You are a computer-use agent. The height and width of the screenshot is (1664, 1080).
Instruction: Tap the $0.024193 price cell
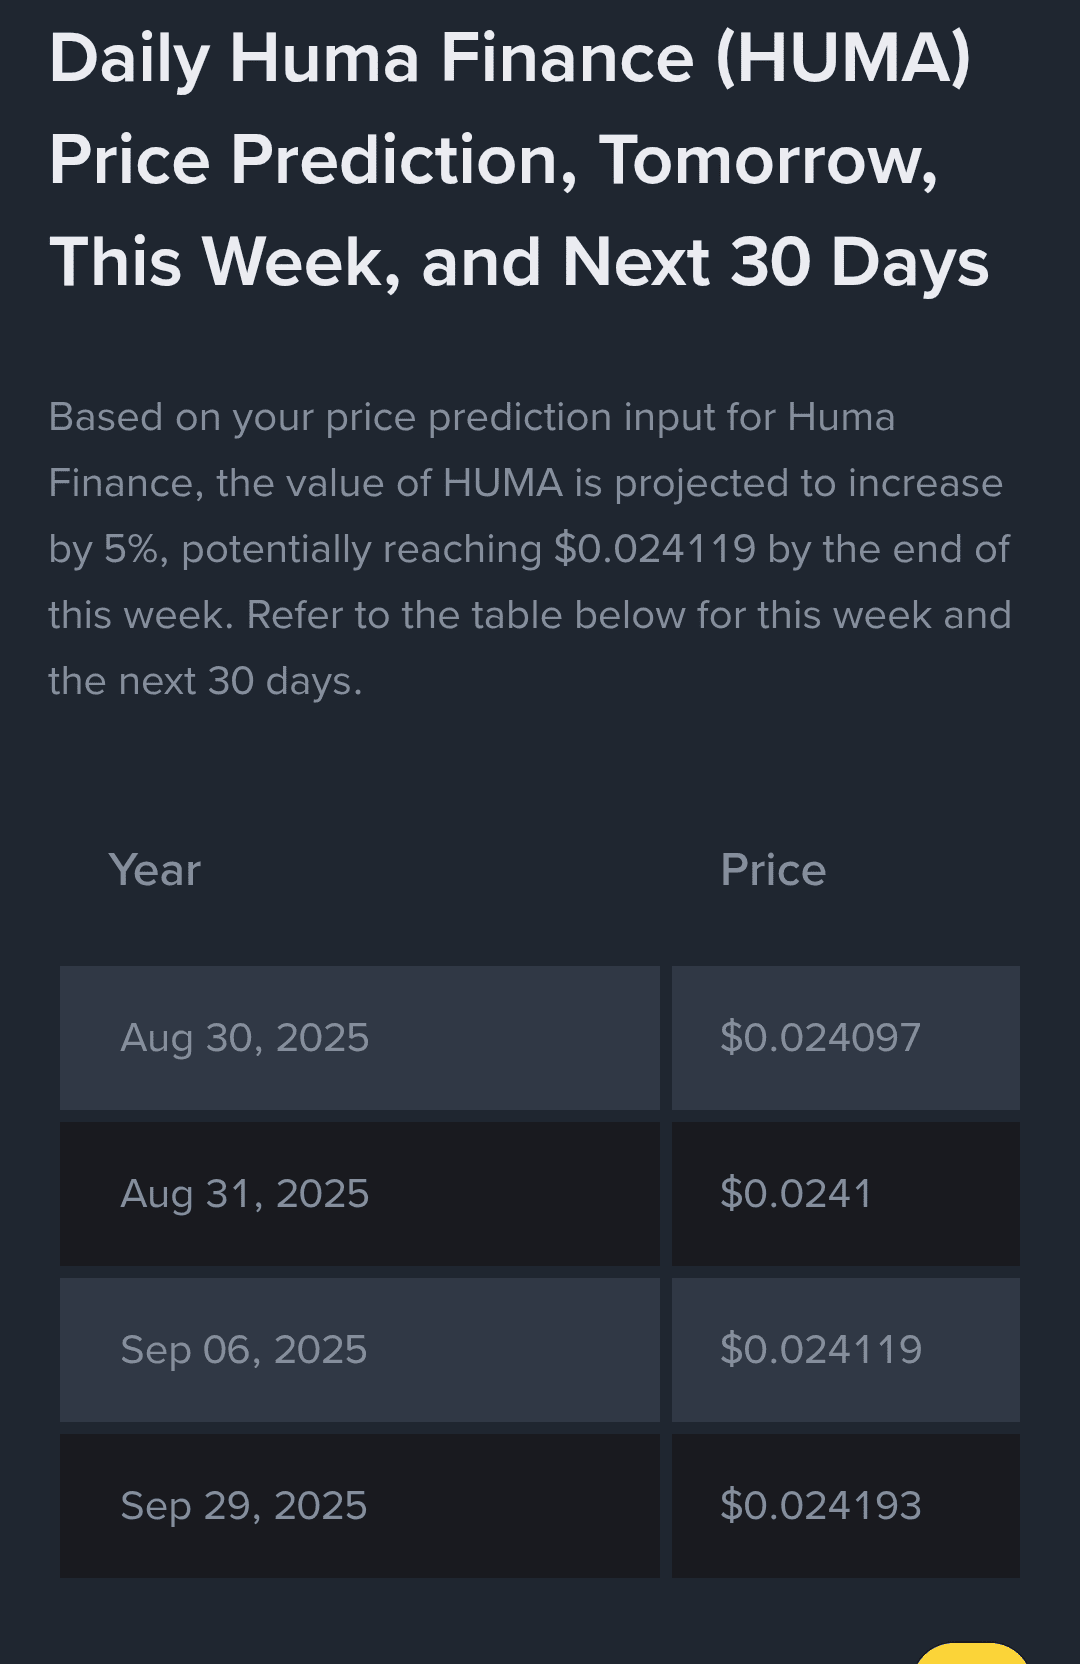846,1506
